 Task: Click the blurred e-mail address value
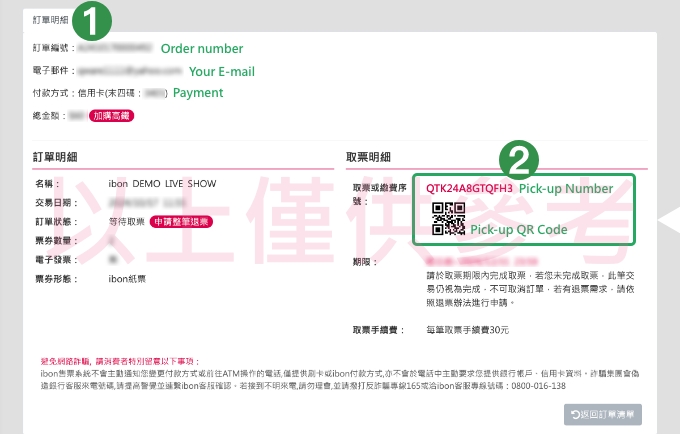click(130, 70)
